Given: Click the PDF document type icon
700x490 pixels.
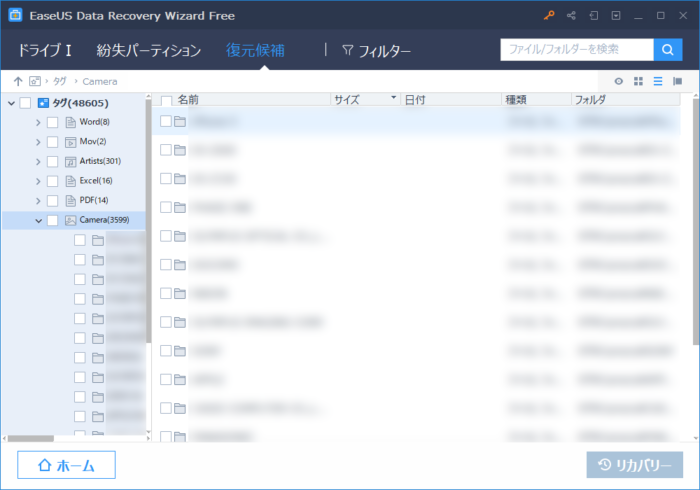Looking at the screenshot, I should click(x=71, y=200).
